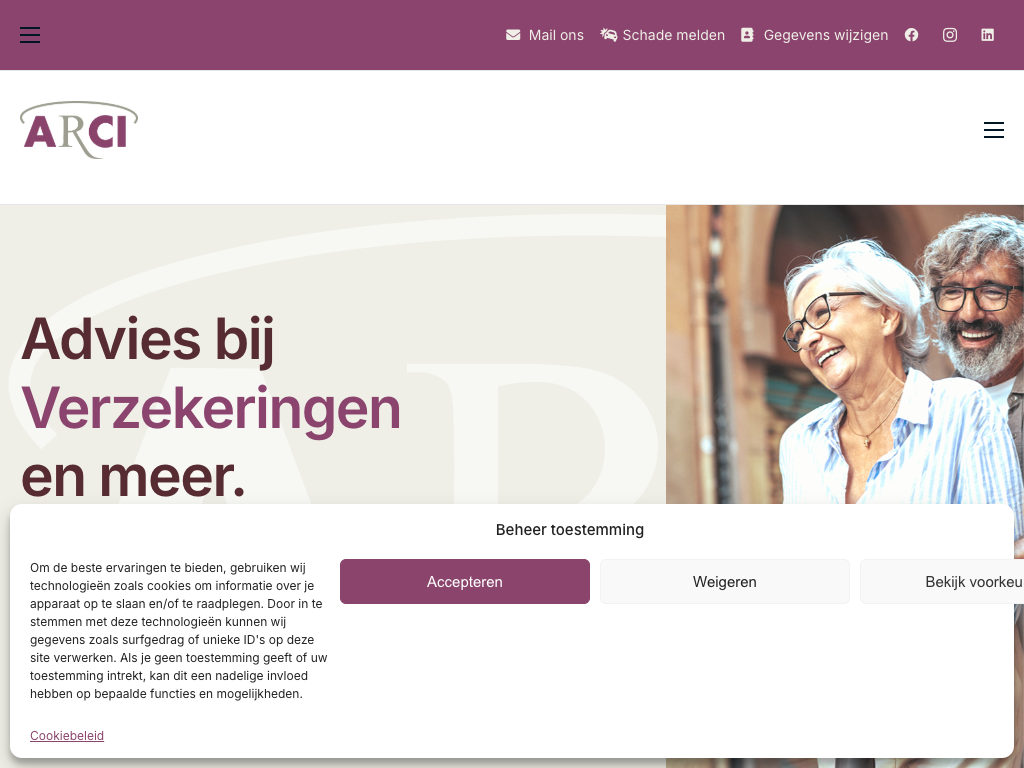Go to Schade melden link text

click(673, 35)
